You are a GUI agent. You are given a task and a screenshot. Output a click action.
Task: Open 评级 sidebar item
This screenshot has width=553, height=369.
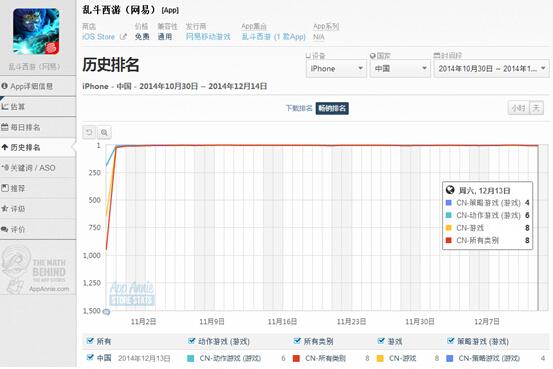click(38, 209)
